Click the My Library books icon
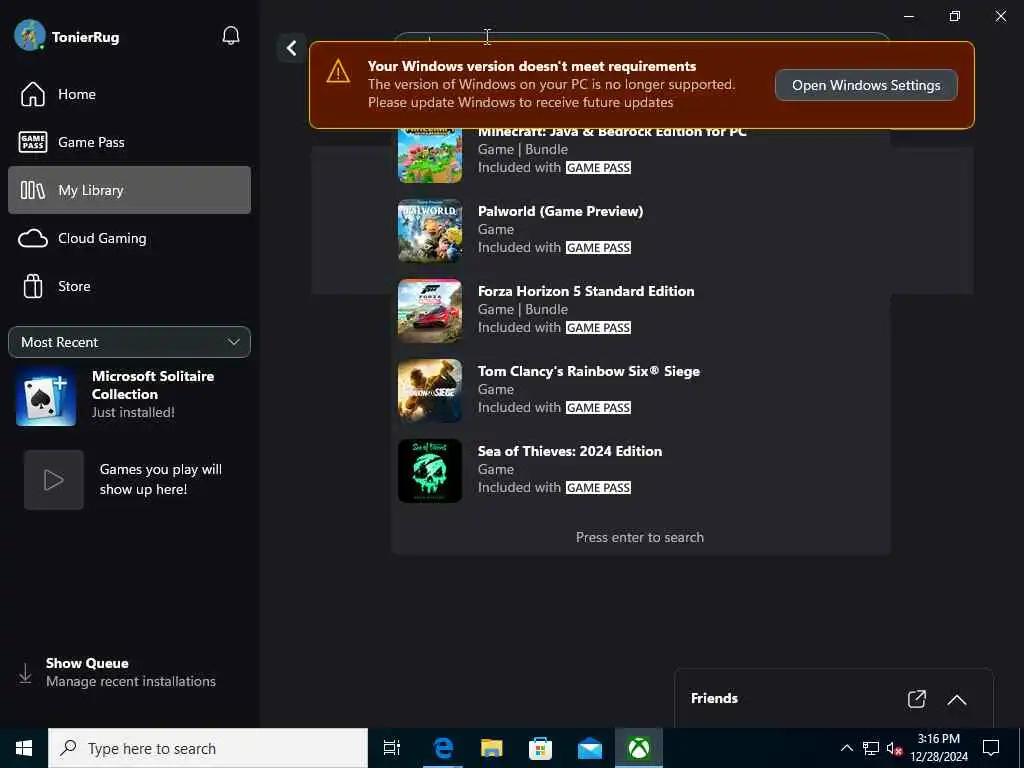Screen dimensions: 1024x768 [x=33, y=190]
